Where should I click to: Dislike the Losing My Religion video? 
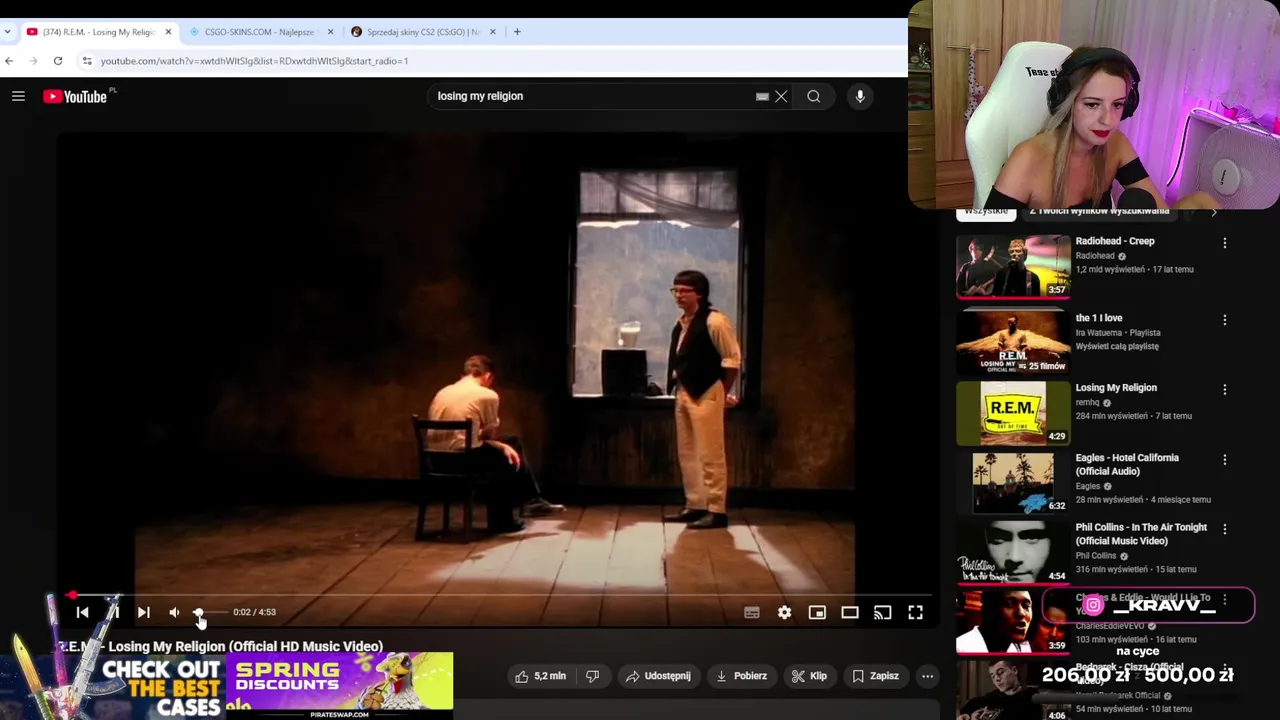point(592,676)
